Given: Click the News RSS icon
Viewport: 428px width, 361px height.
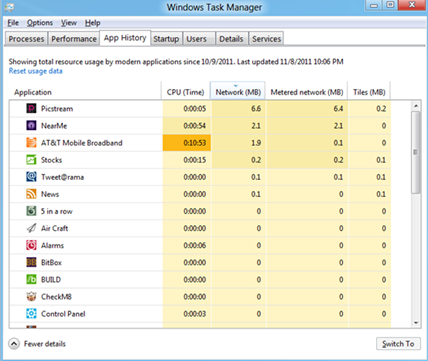Looking at the screenshot, I should tap(31, 194).
